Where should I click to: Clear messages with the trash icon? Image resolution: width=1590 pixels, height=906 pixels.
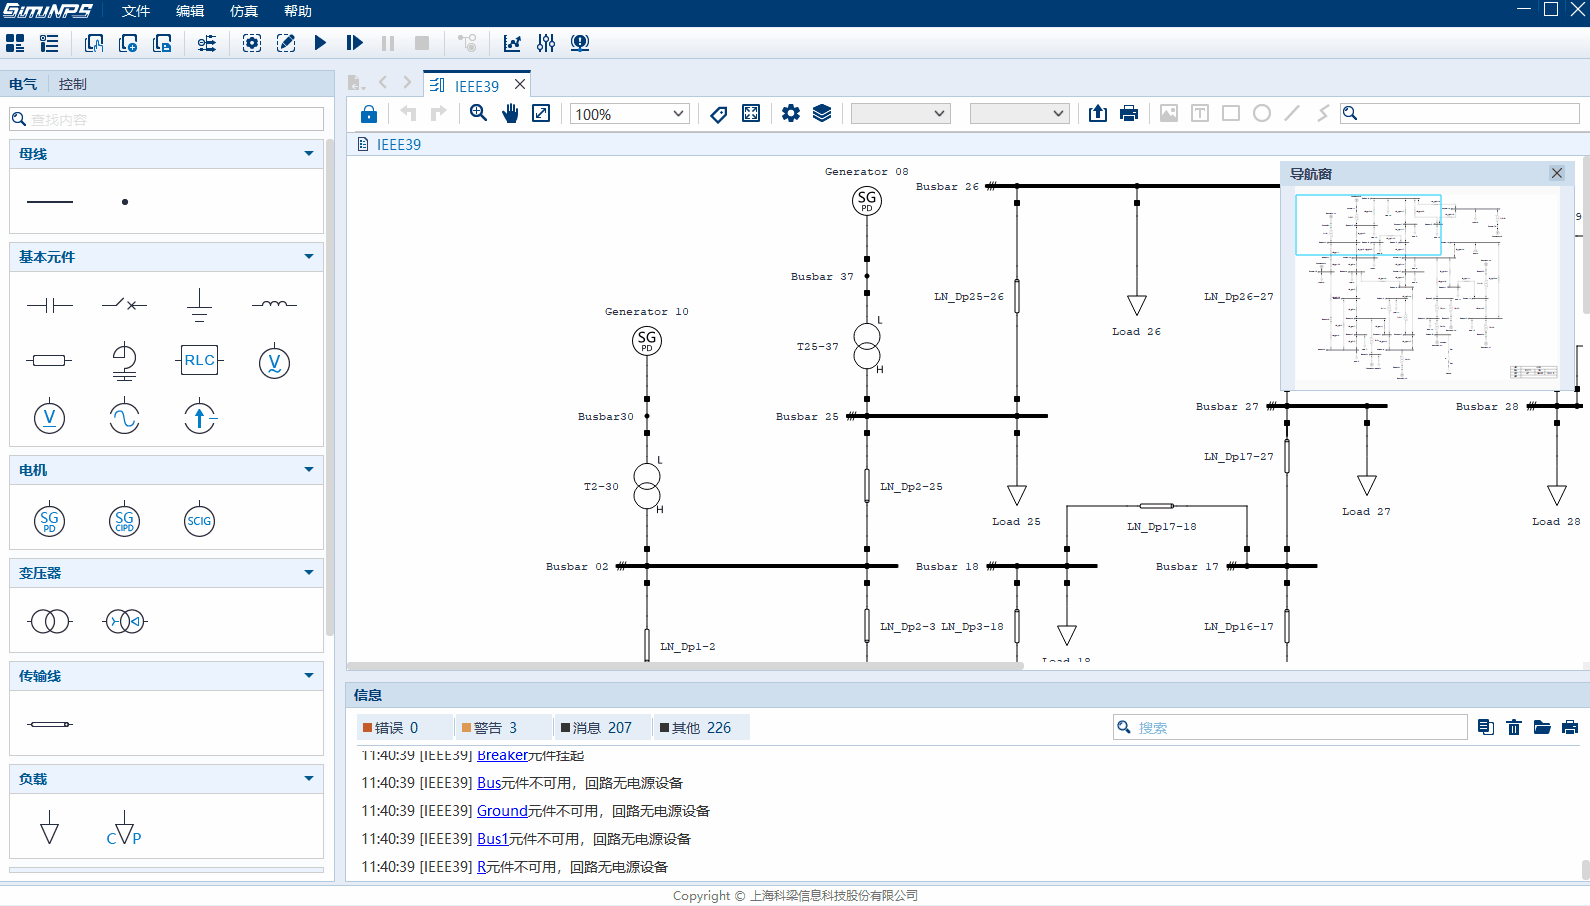point(1514,727)
